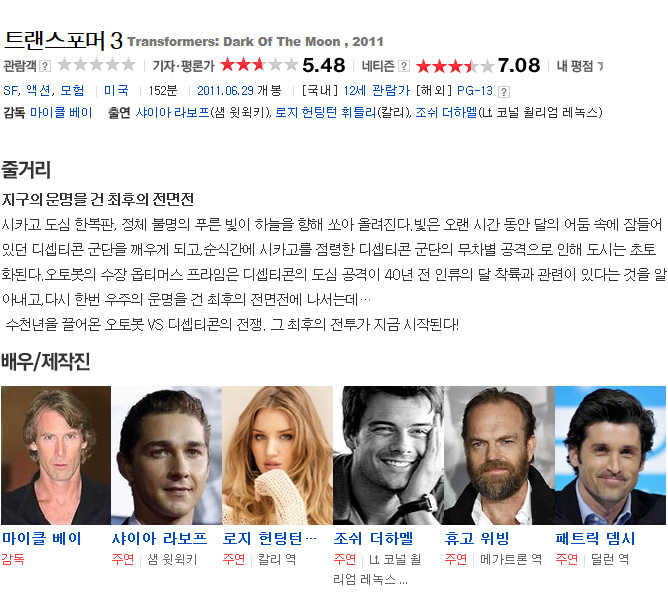Click the 12세 관람가 rating link
668x609 pixels.
click(377, 91)
